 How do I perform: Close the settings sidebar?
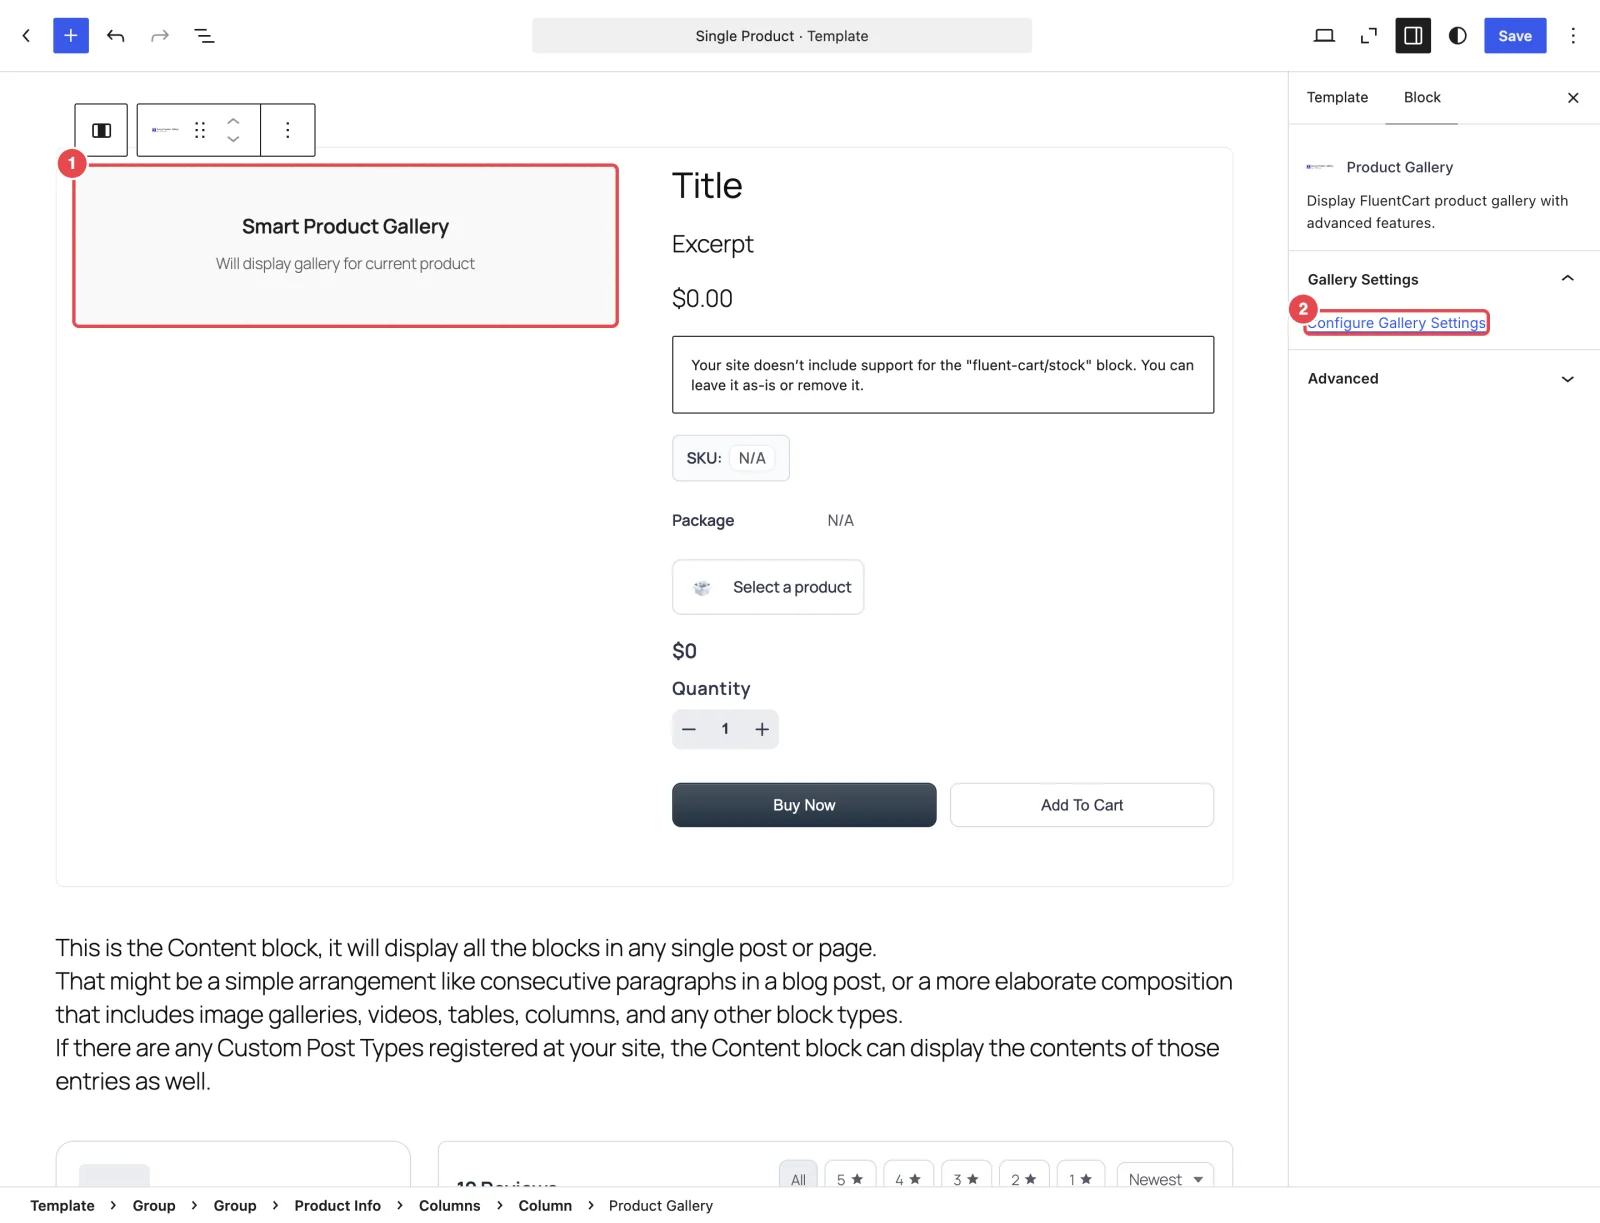pyautogui.click(x=1573, y=98)
